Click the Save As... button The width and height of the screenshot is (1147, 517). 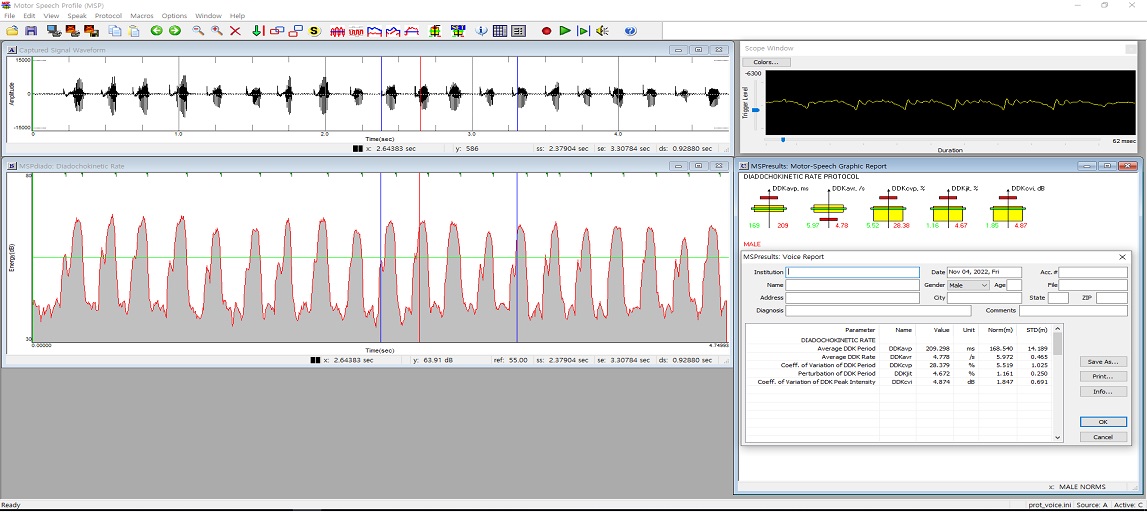point(1103,362)
